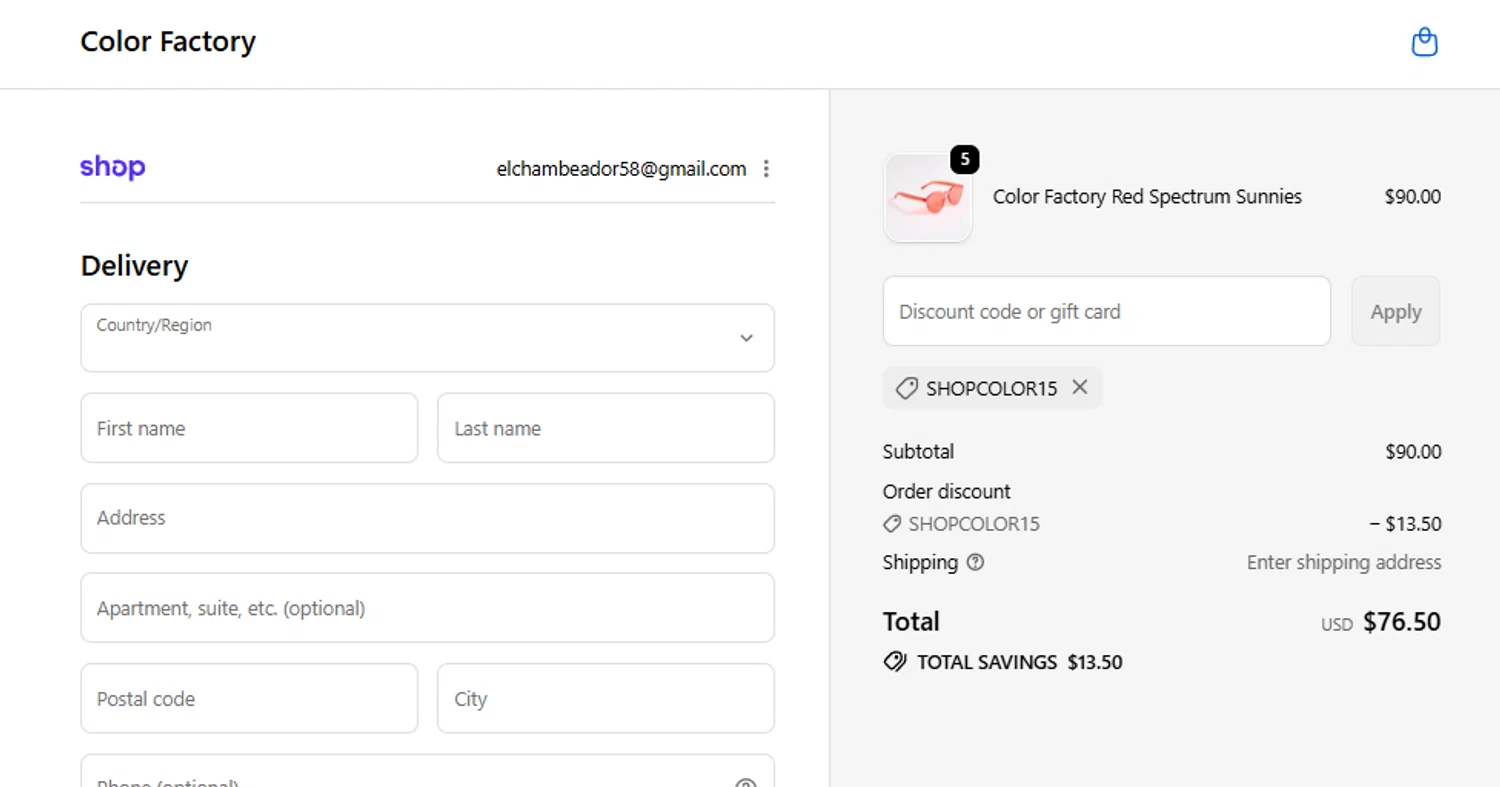1500x787 pixels.
Task: Click the discount tag icon on SHOPCOLOR15 chip
Action: 906,388
